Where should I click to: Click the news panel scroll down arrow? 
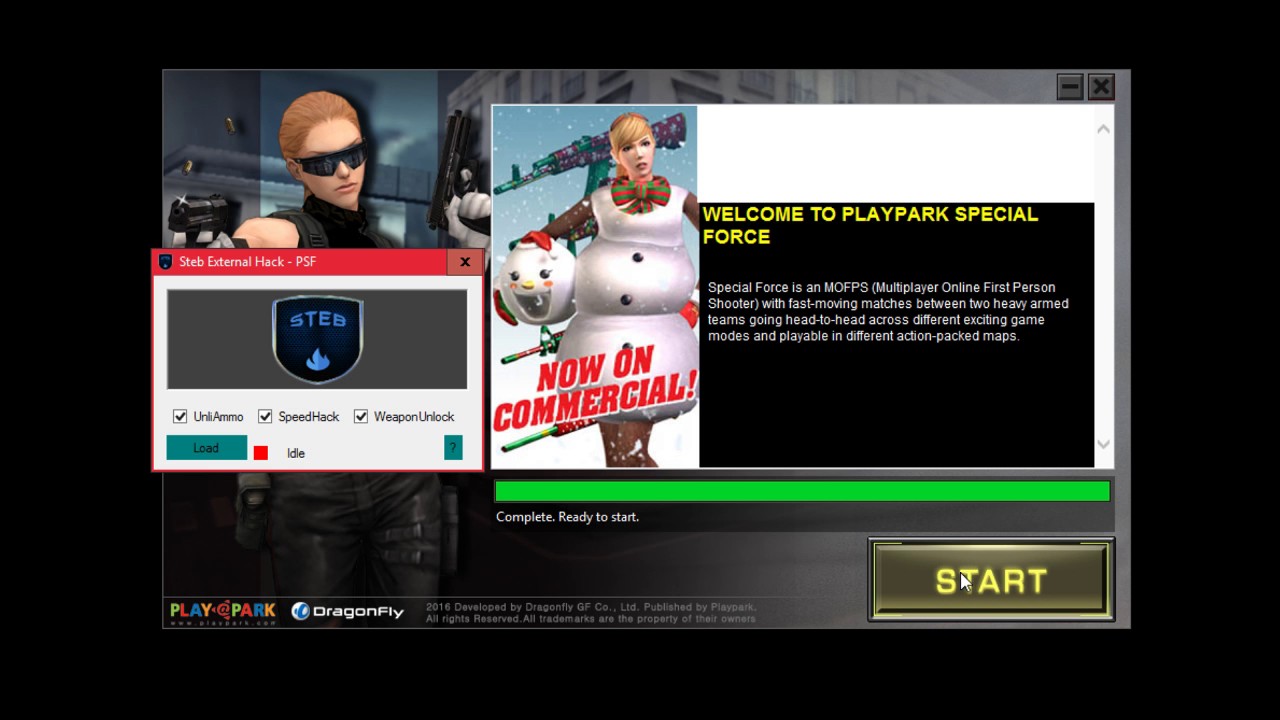coord(1103,444)
